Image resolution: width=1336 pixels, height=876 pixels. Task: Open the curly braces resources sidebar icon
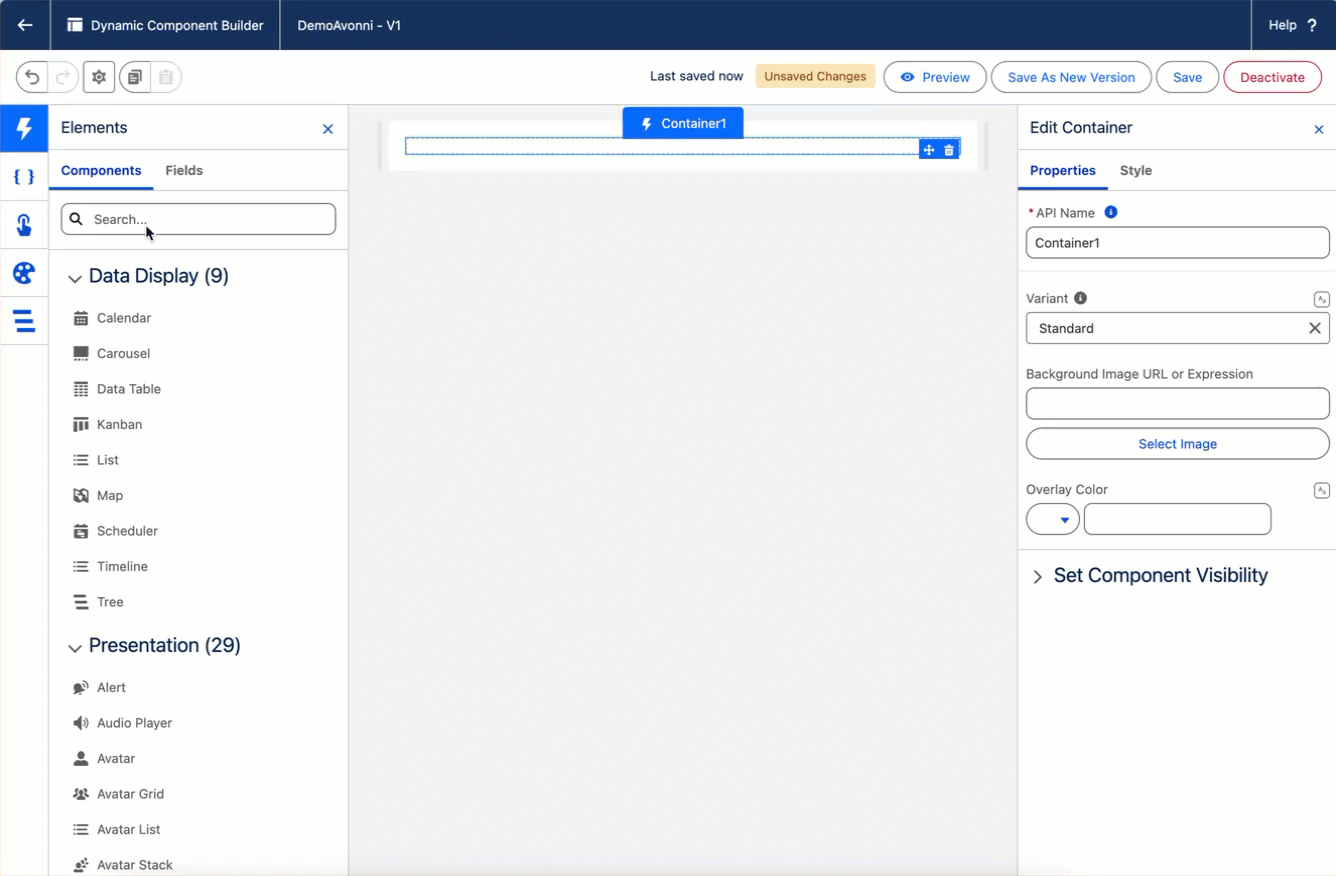[x=24, y=177]
